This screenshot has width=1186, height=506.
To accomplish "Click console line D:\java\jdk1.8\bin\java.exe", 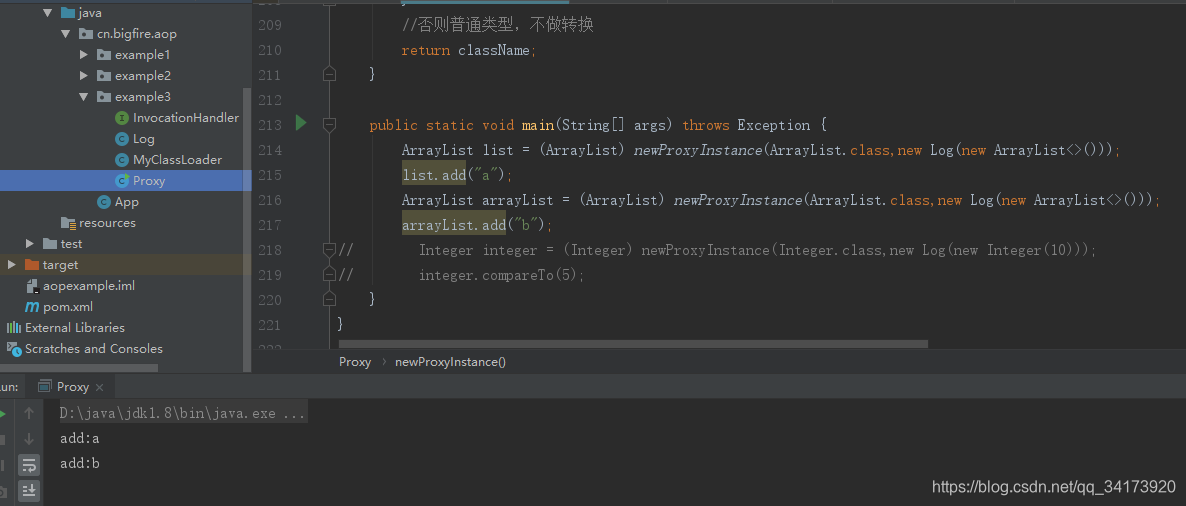I will (183, 414).
